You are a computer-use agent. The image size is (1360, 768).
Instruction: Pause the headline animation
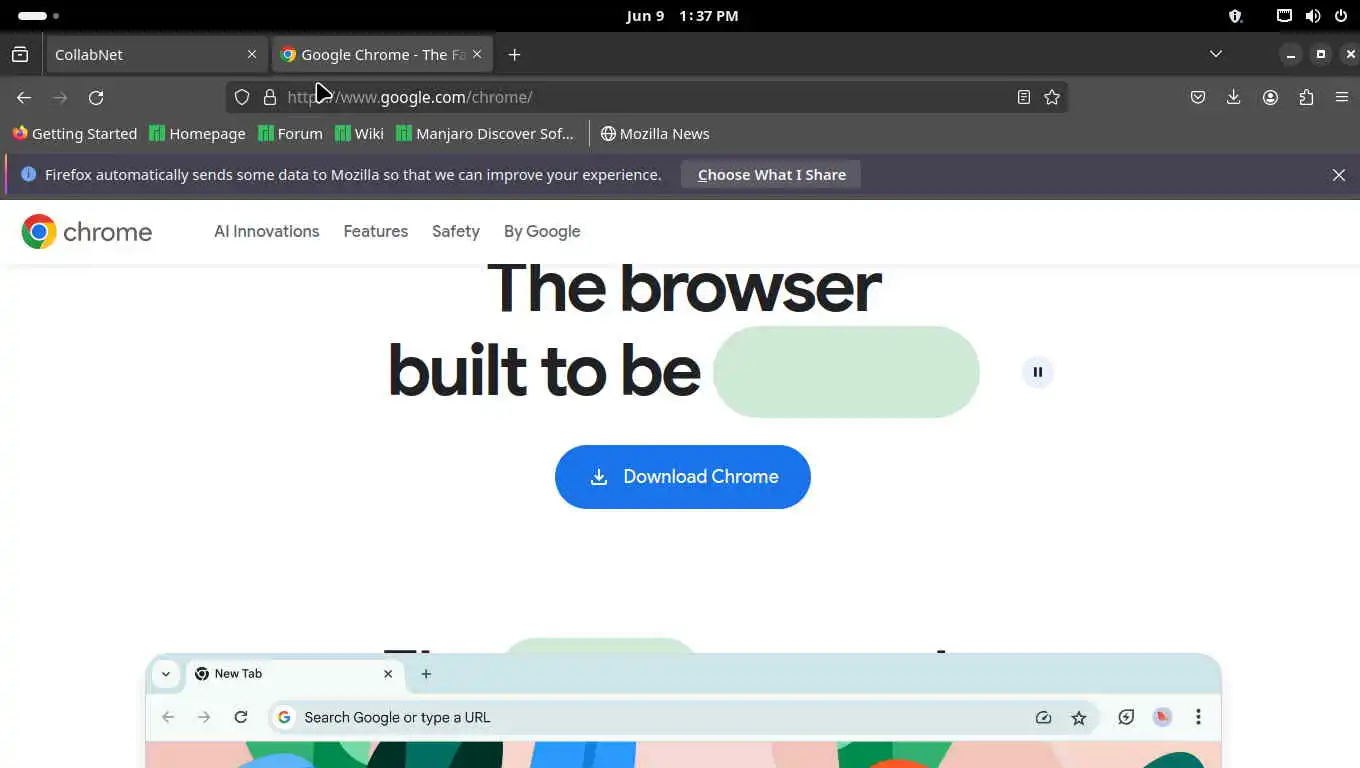pos(1038,372)
